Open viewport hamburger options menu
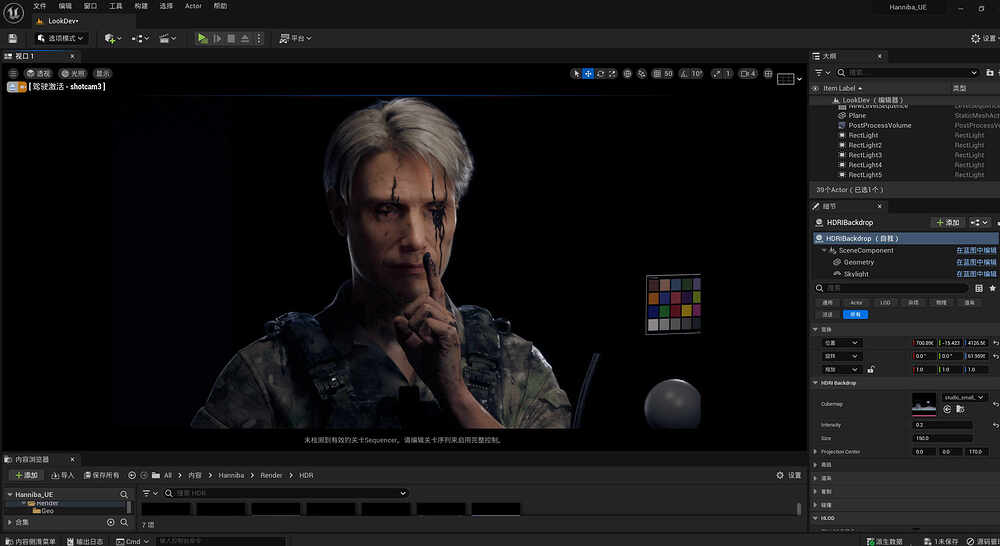 pos(13,73)
